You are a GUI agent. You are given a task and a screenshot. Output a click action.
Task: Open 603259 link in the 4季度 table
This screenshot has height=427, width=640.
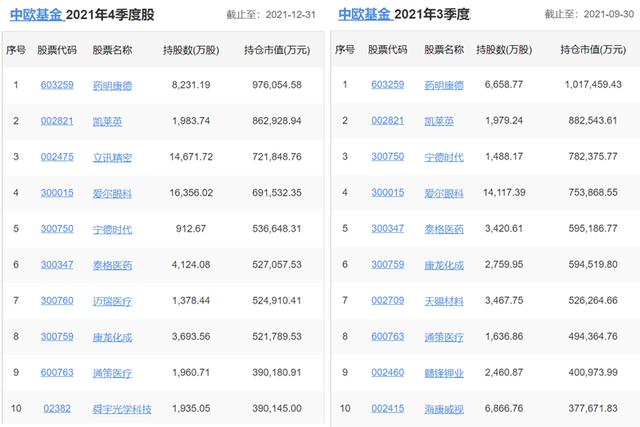tap(57, 85)
